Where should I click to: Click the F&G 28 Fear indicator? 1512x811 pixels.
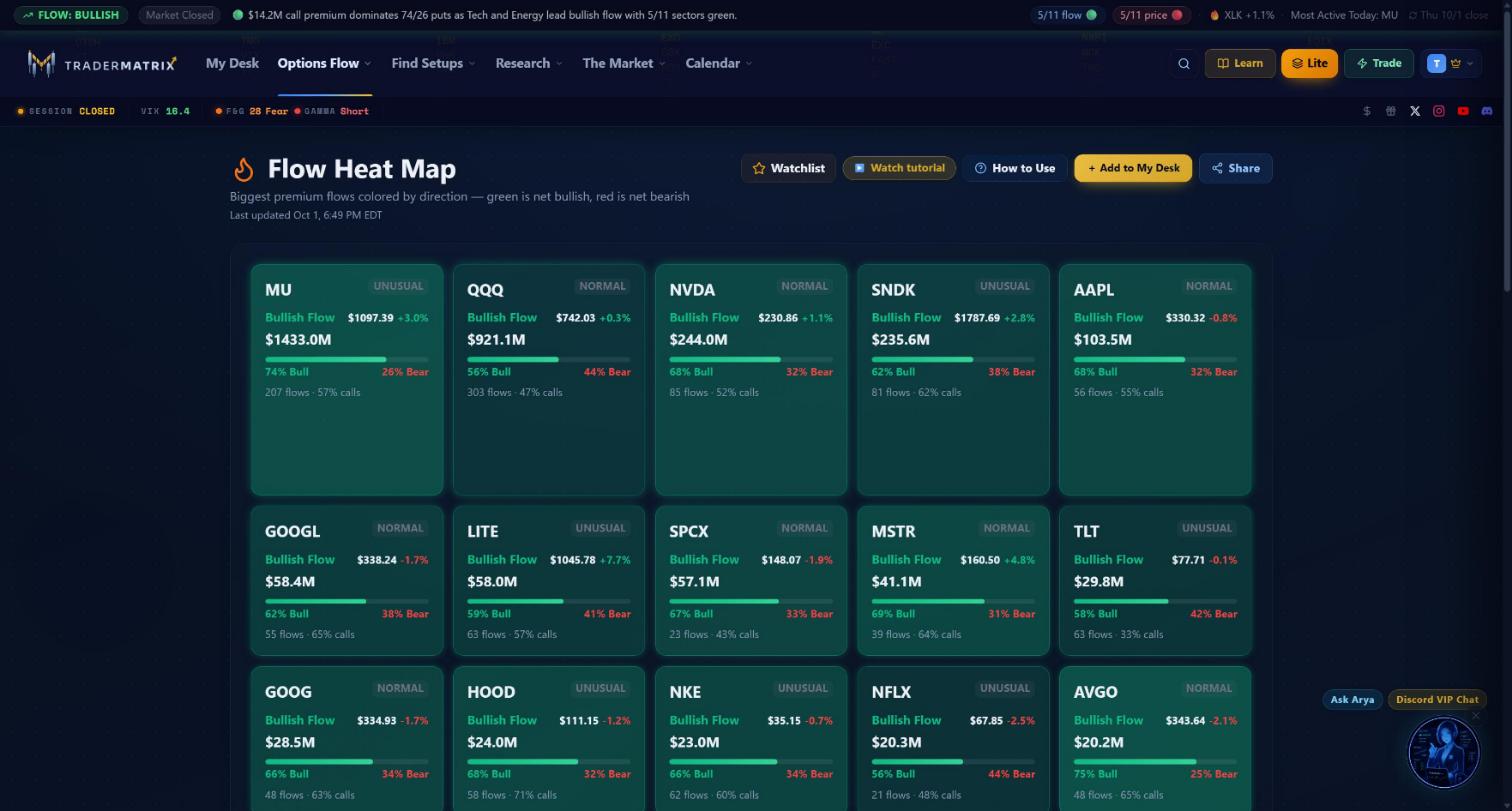(x=252, y=111)
